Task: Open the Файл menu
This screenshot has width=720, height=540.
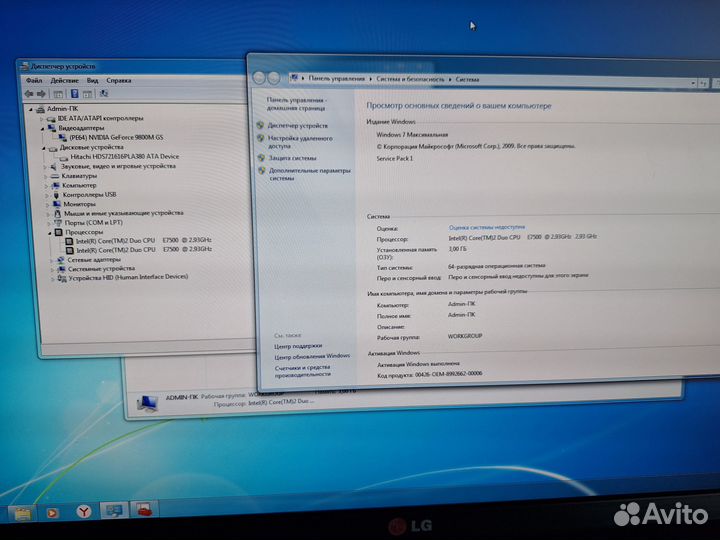Action: 34,80
